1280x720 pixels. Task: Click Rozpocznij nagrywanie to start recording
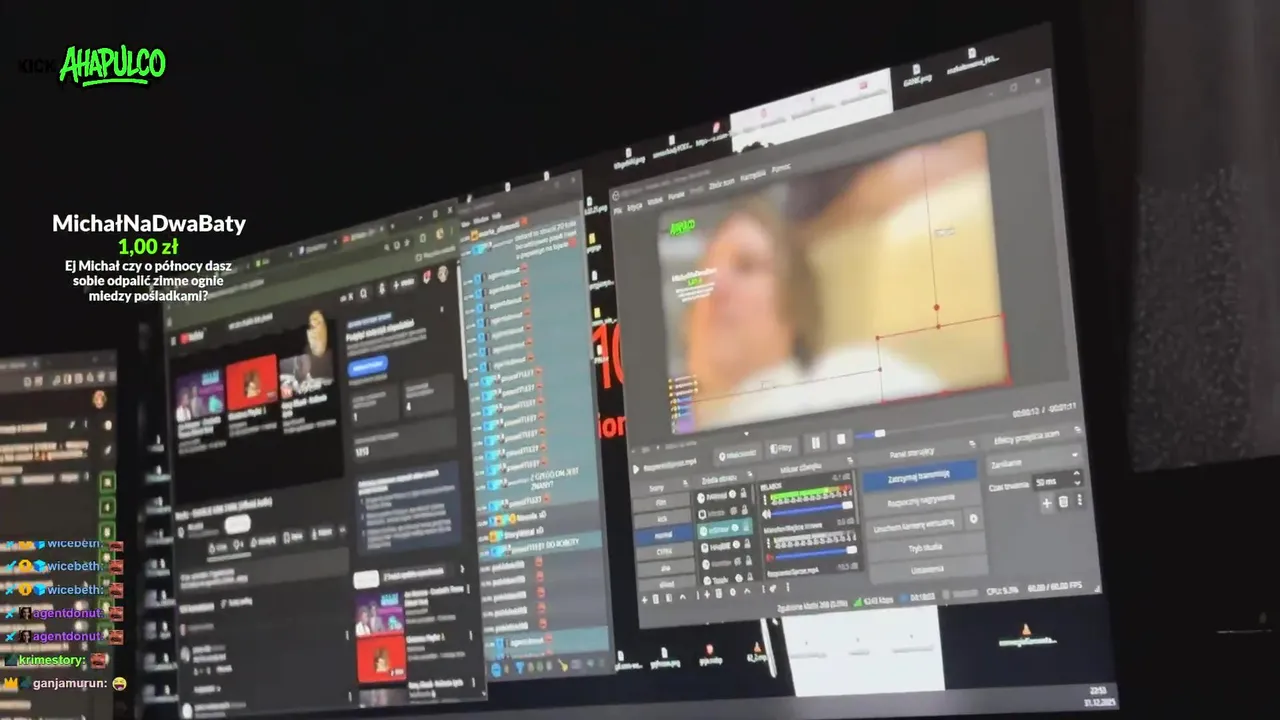[922, 501]
